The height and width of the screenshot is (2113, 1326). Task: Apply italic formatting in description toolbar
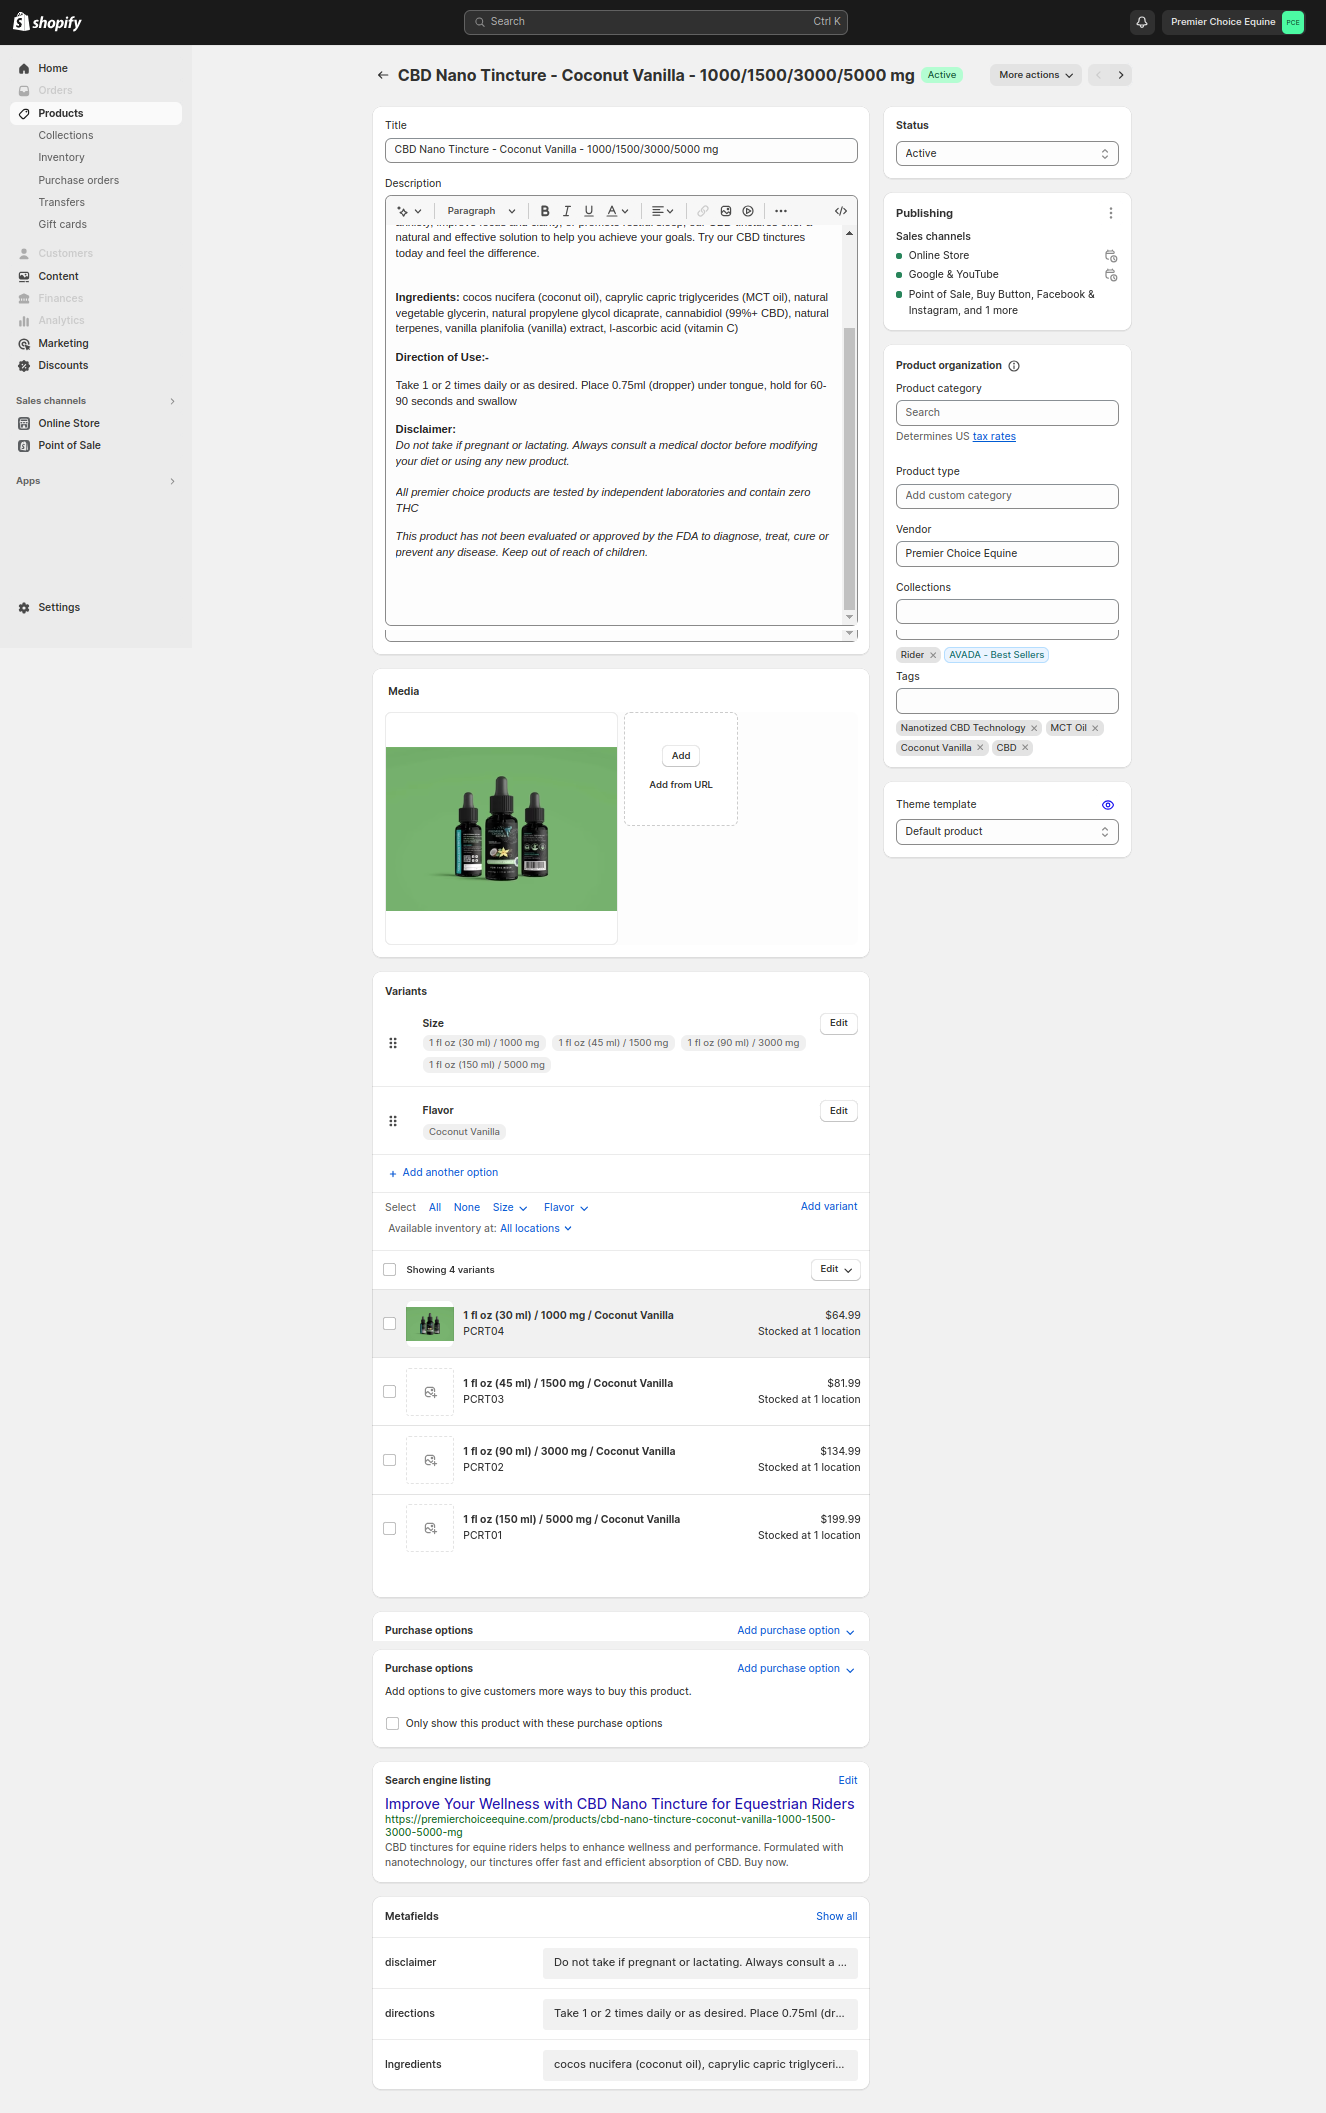[x=567, y=211]
